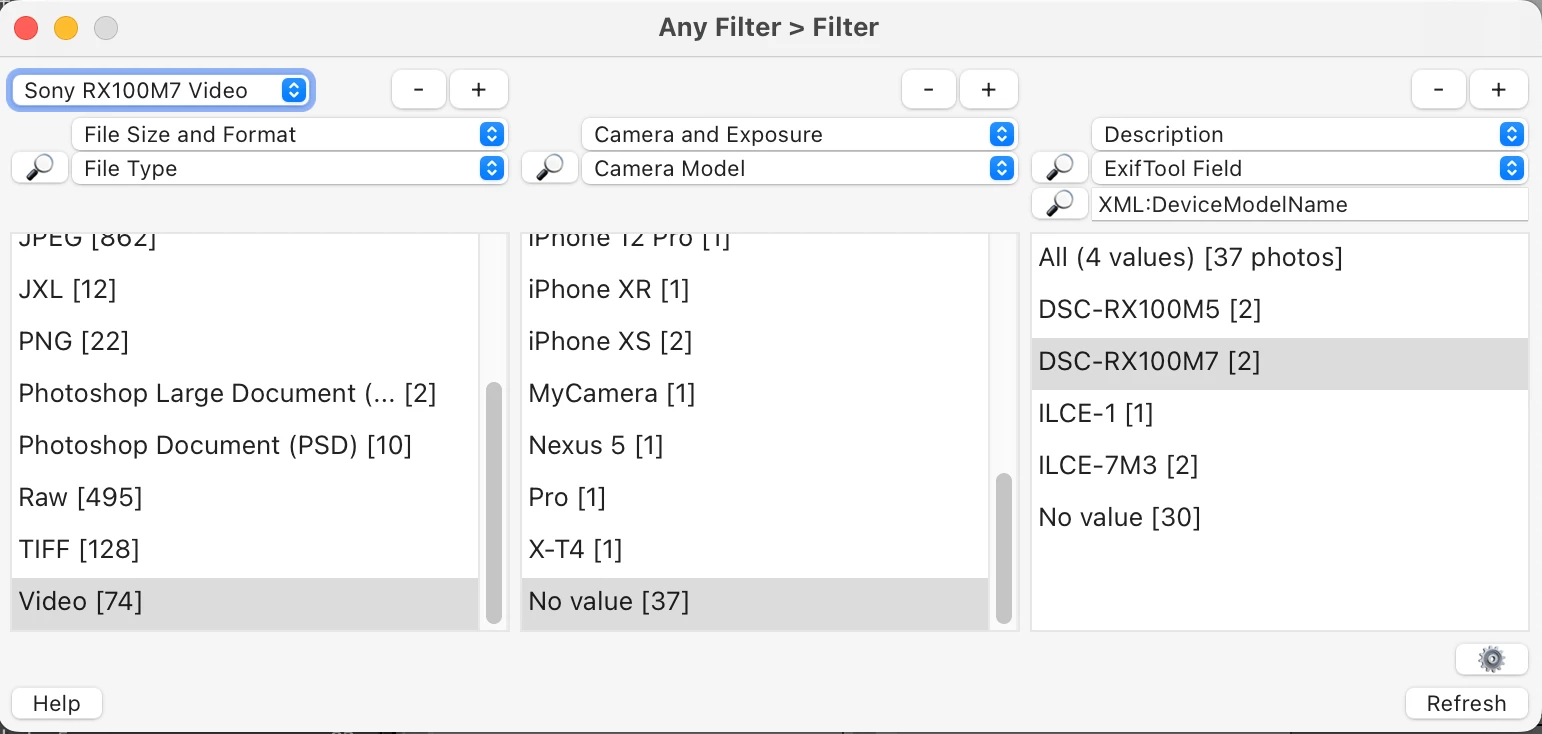Choose iPhone XS [2] camera model

[610, 341]
